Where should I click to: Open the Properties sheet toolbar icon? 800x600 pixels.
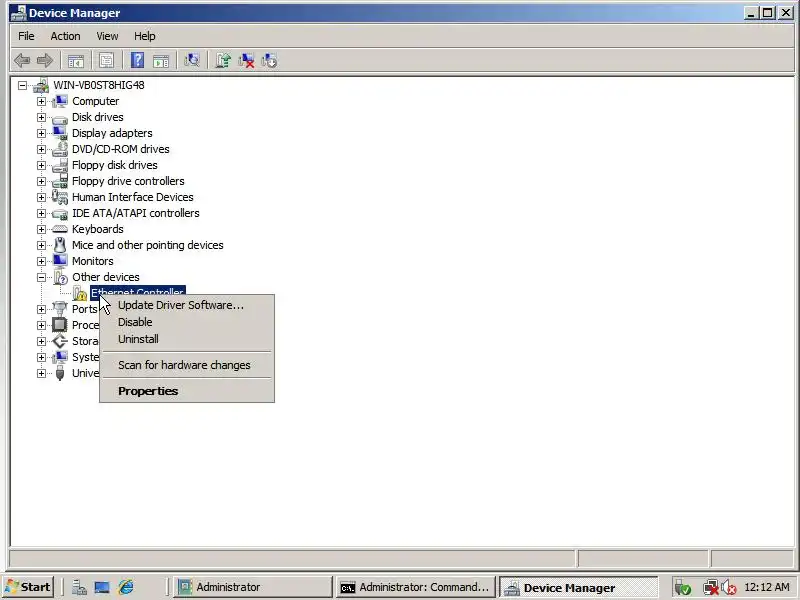tap(107, 61)
